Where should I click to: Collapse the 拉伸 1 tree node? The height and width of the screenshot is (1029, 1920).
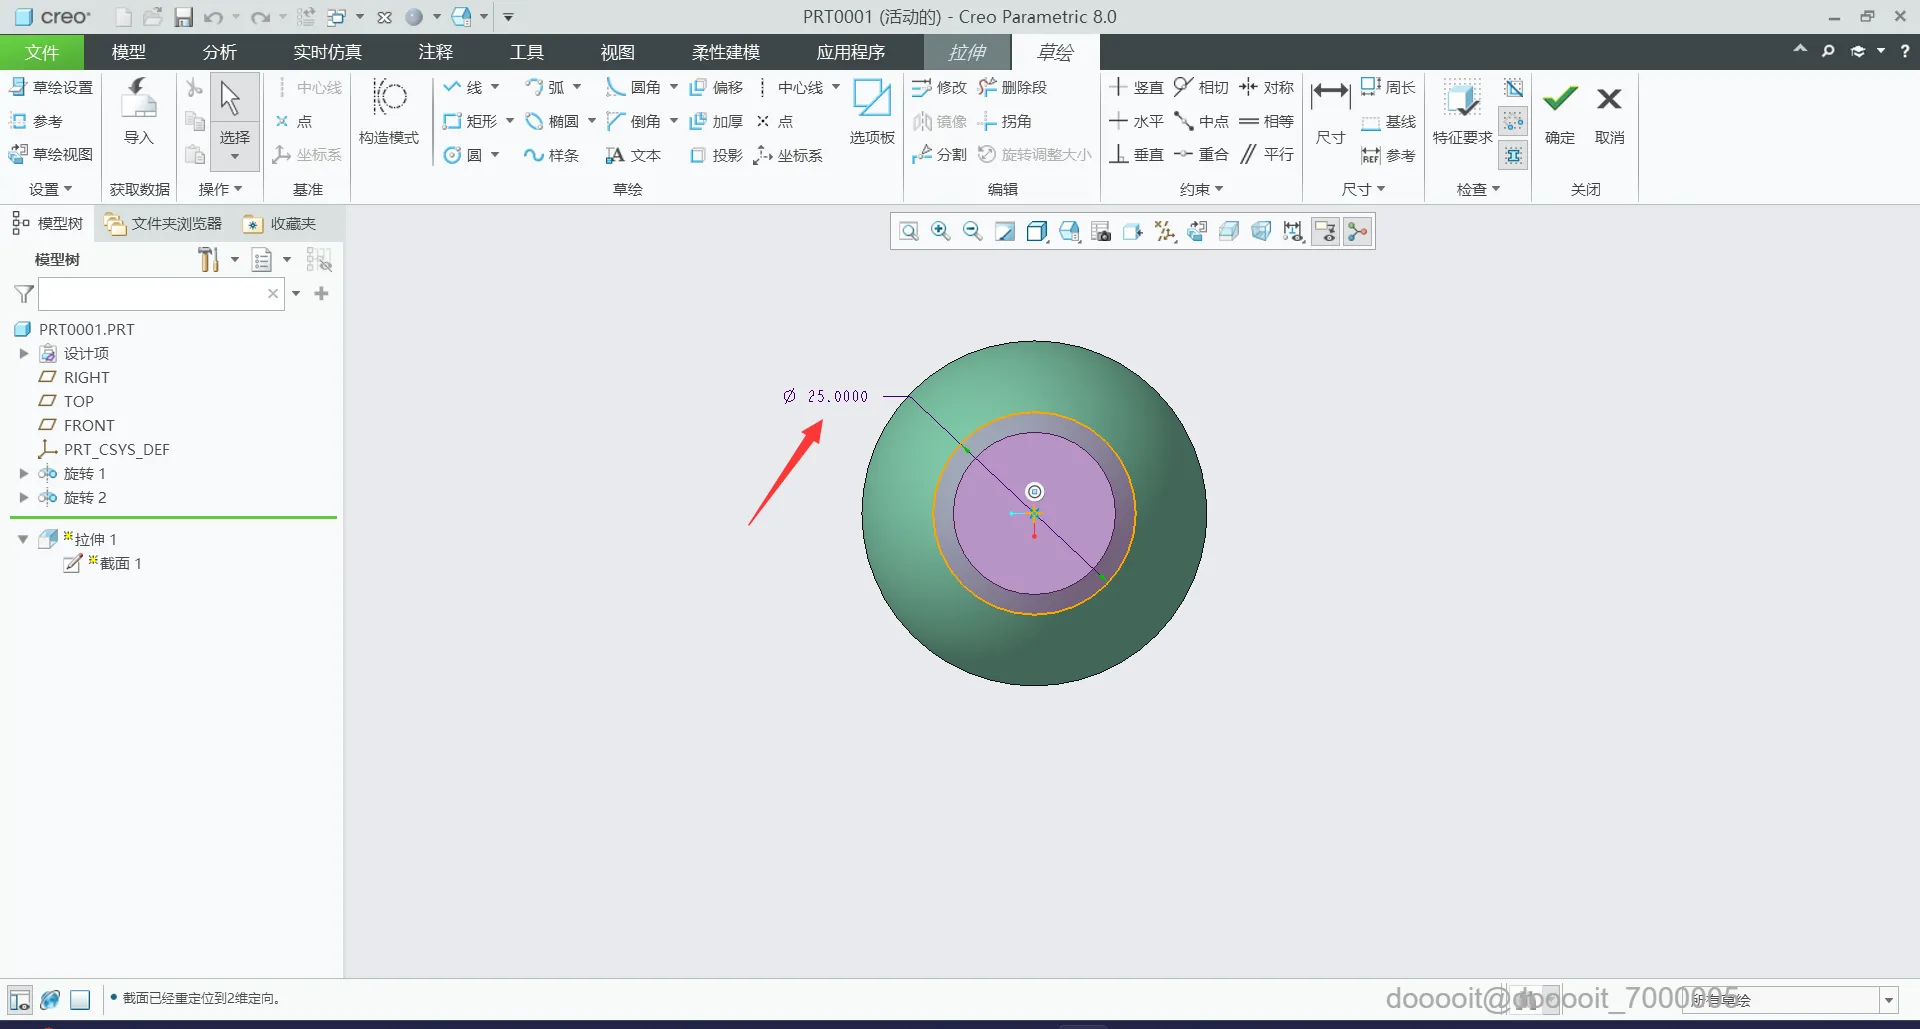coord(23,539)
